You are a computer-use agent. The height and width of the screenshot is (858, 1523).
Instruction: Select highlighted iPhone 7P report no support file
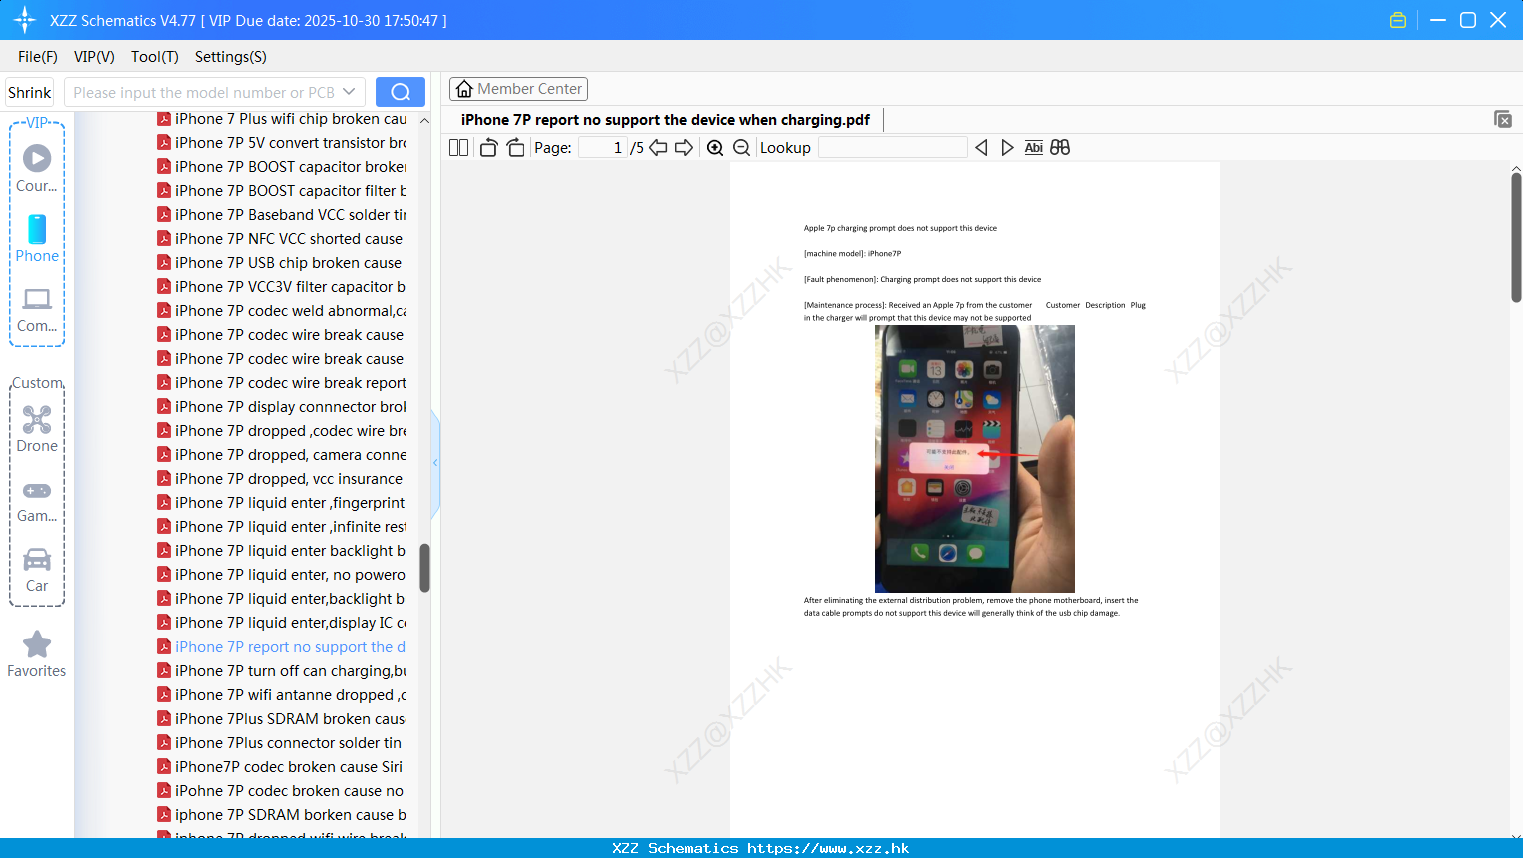[282, 647]
